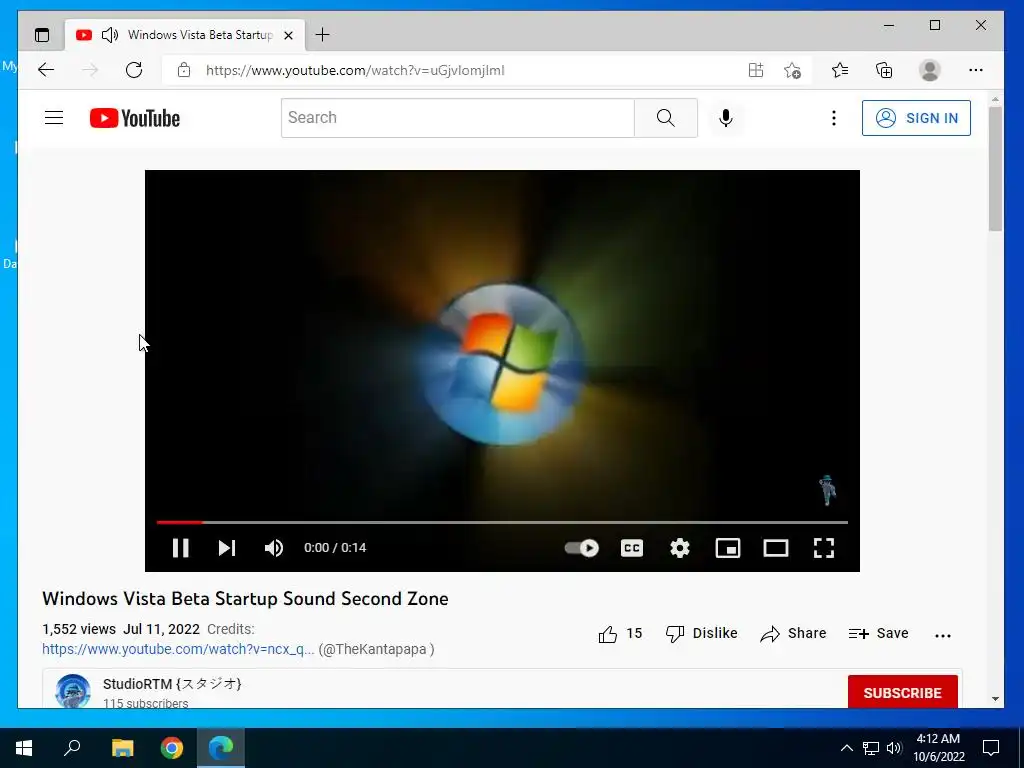Subscribe to StudioRTM channel
1024x768 pixels.
(x=903, y=692)
